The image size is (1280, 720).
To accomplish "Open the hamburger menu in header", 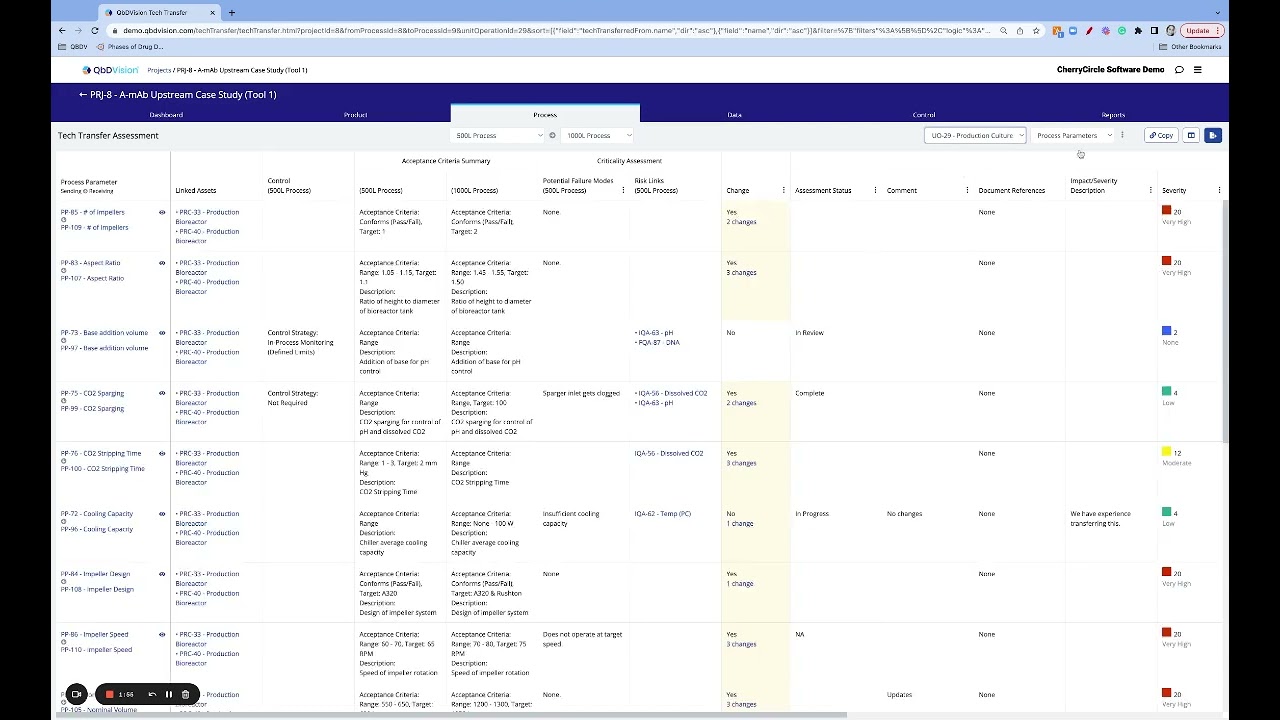I will [1198, 70].
